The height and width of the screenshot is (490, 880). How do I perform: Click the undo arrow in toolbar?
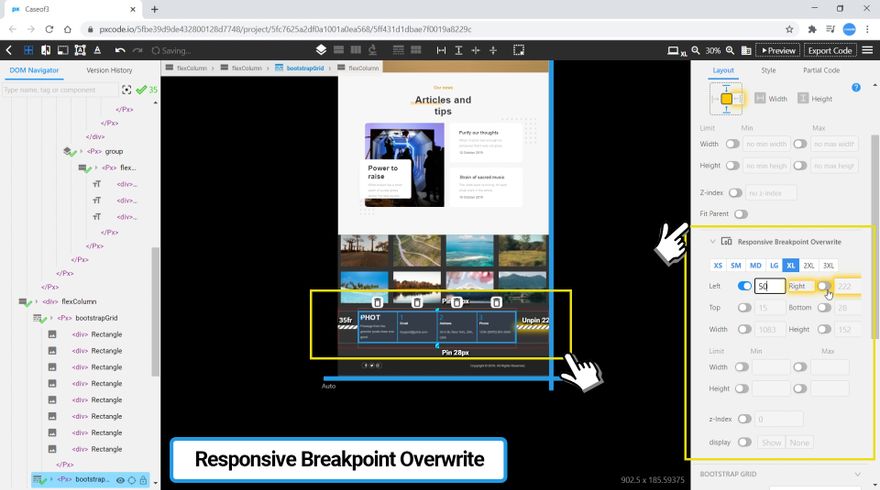[x=120, y=50]
